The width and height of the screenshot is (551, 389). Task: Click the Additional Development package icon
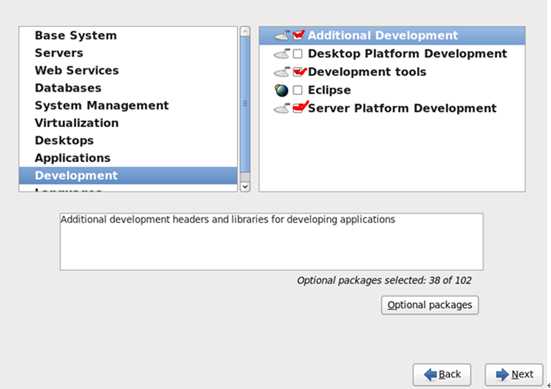tap(282, 35)
